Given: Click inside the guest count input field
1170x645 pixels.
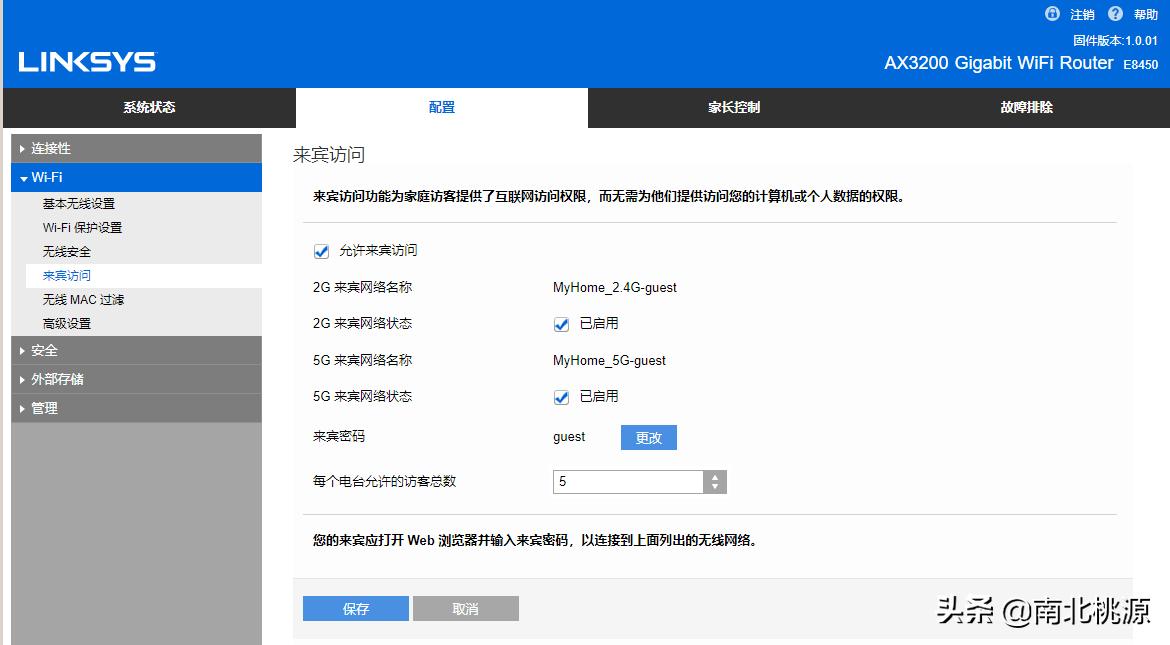Looking at the screenshot, I should coord(620,481).
